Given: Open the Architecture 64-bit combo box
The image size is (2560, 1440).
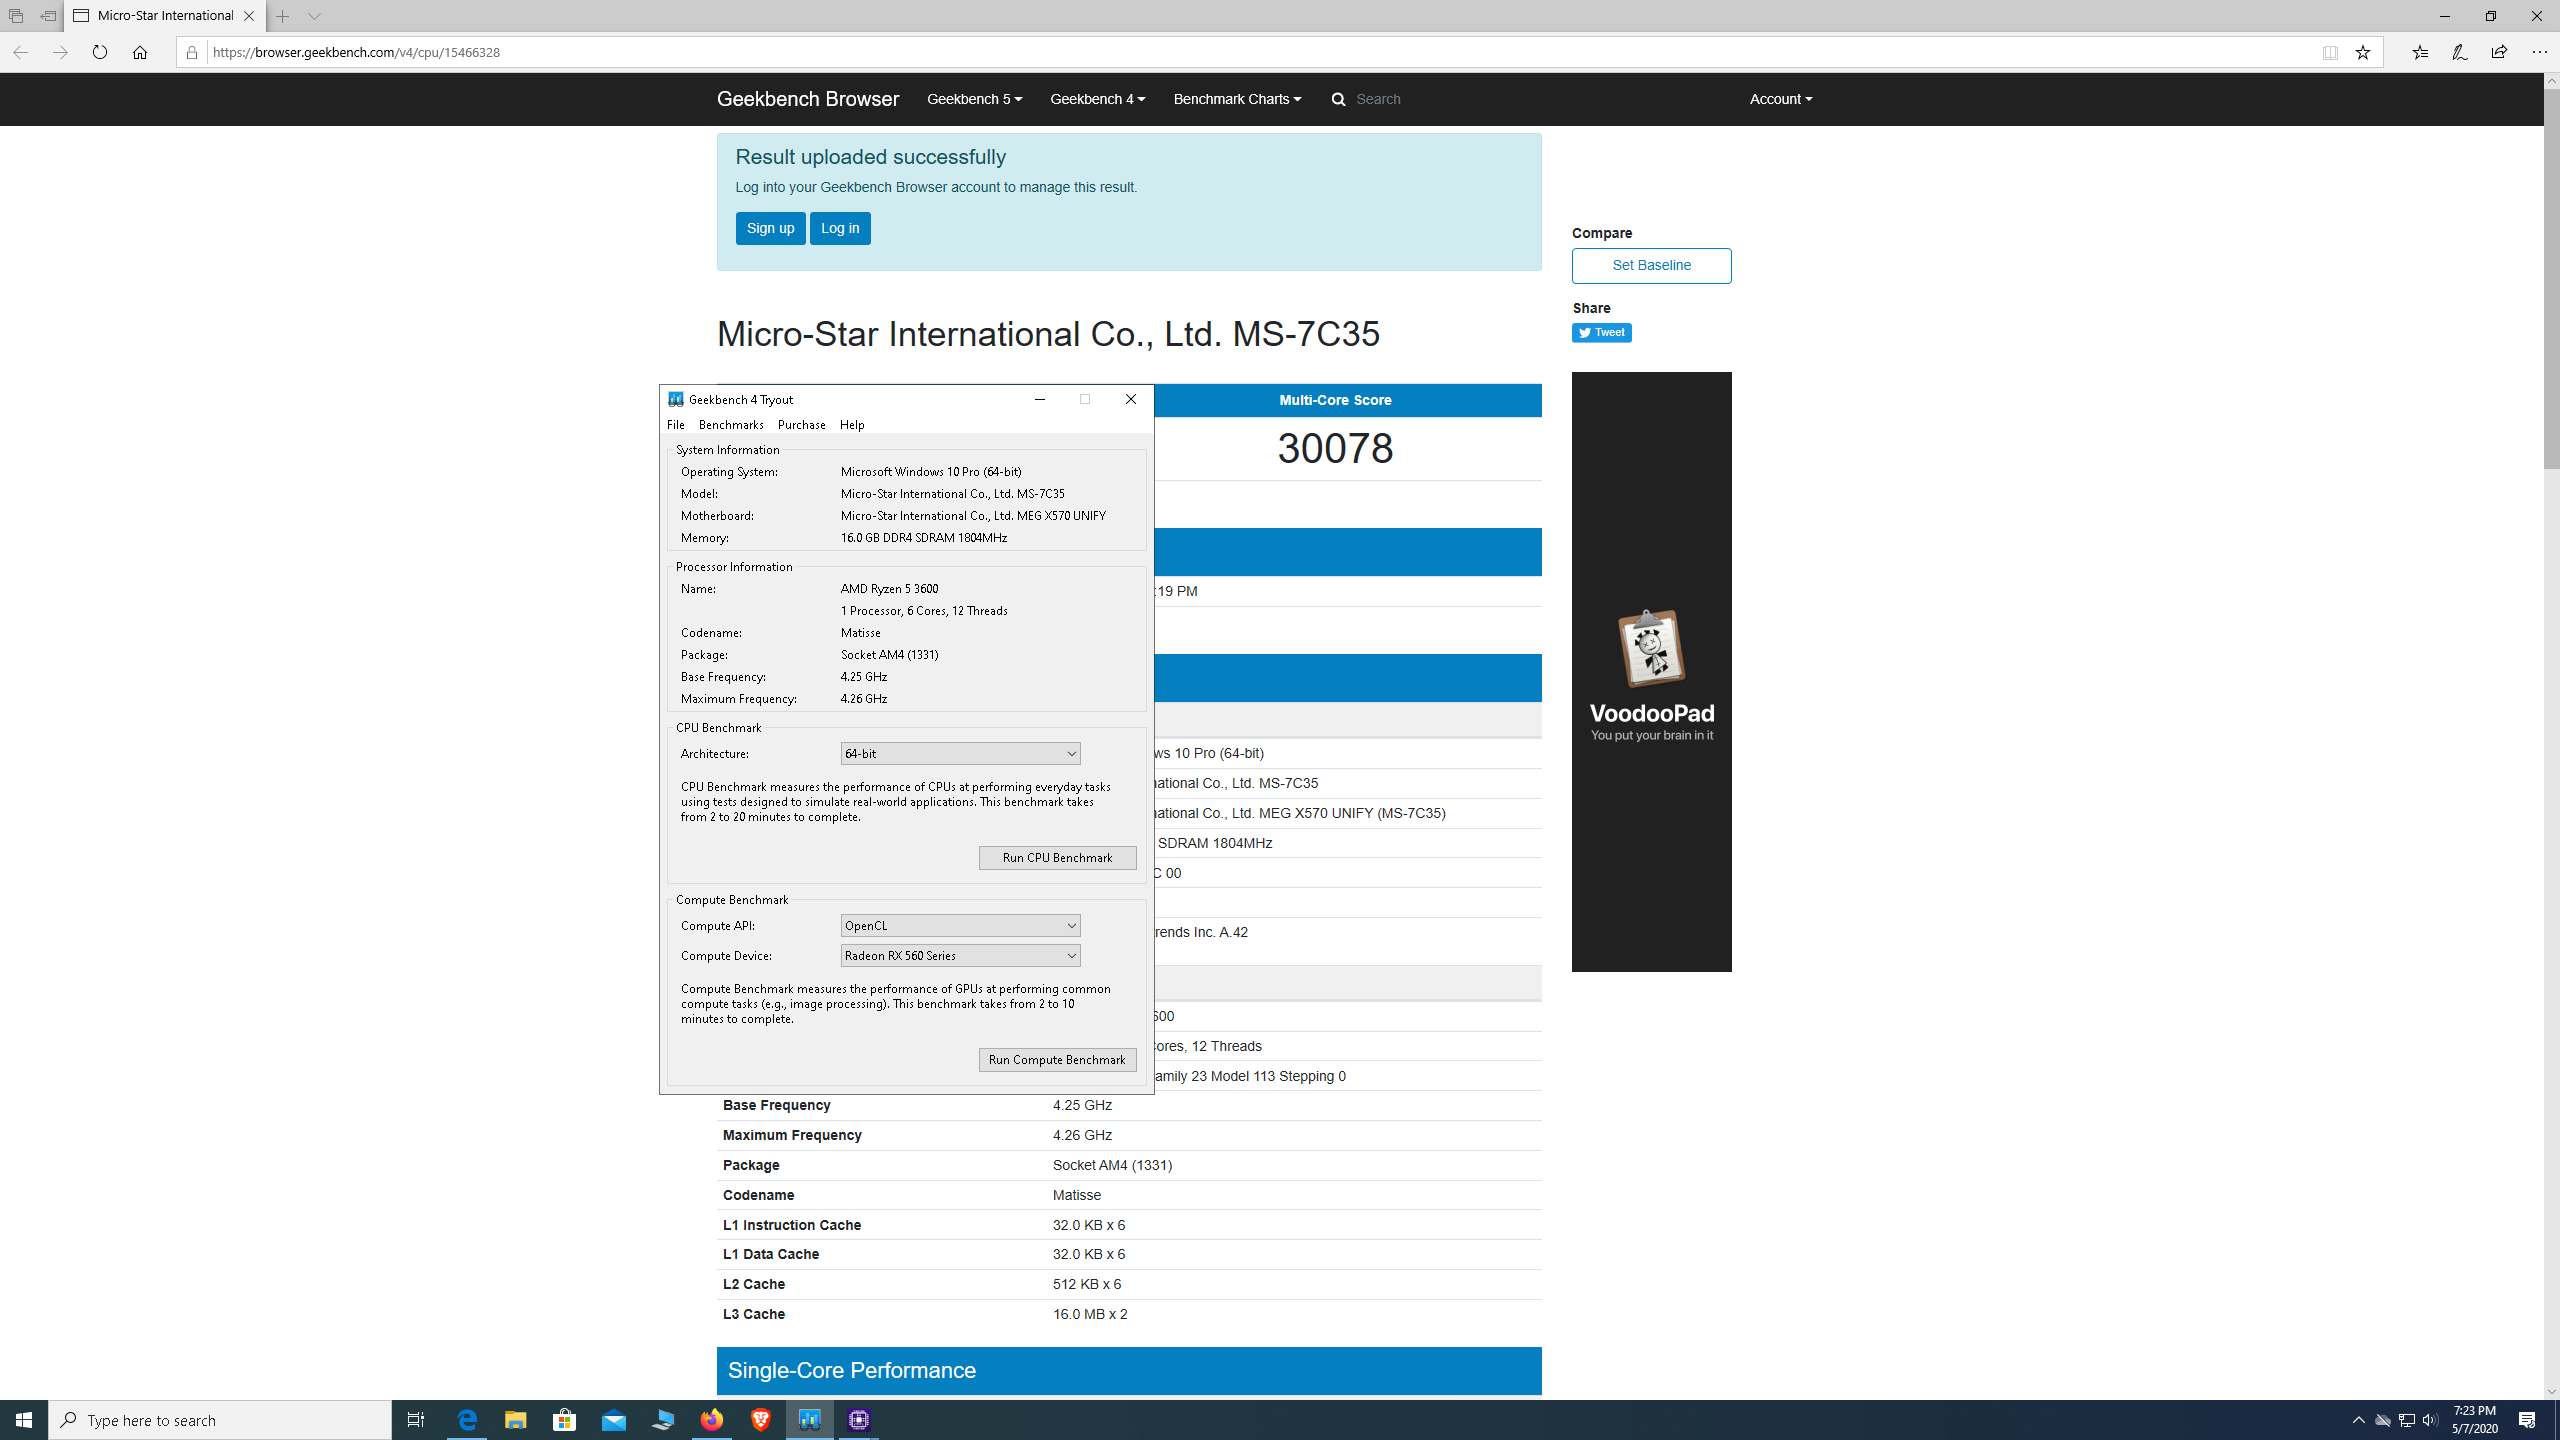Looking at the screenshot, I should pyautogui.click(x=960, y=754).
